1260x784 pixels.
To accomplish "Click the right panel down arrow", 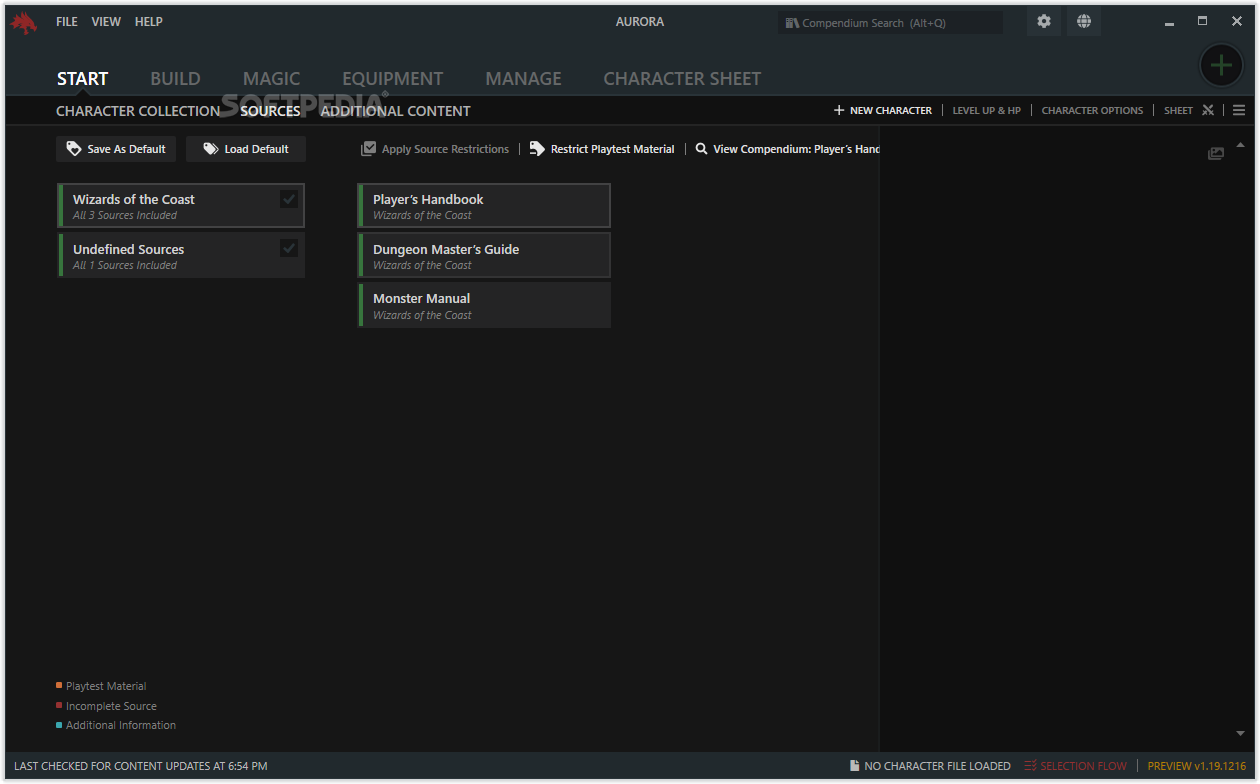I will 1241,733.
